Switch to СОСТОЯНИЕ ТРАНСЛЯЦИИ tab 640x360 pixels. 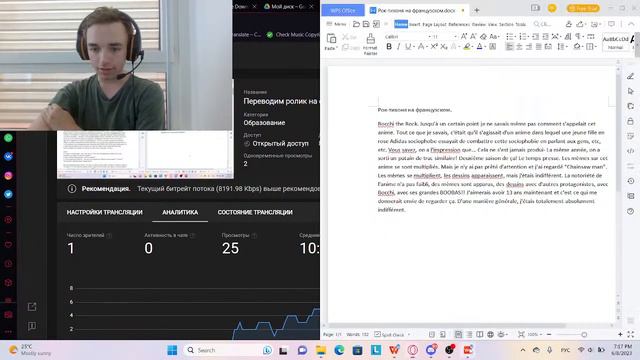pos(255,212)
